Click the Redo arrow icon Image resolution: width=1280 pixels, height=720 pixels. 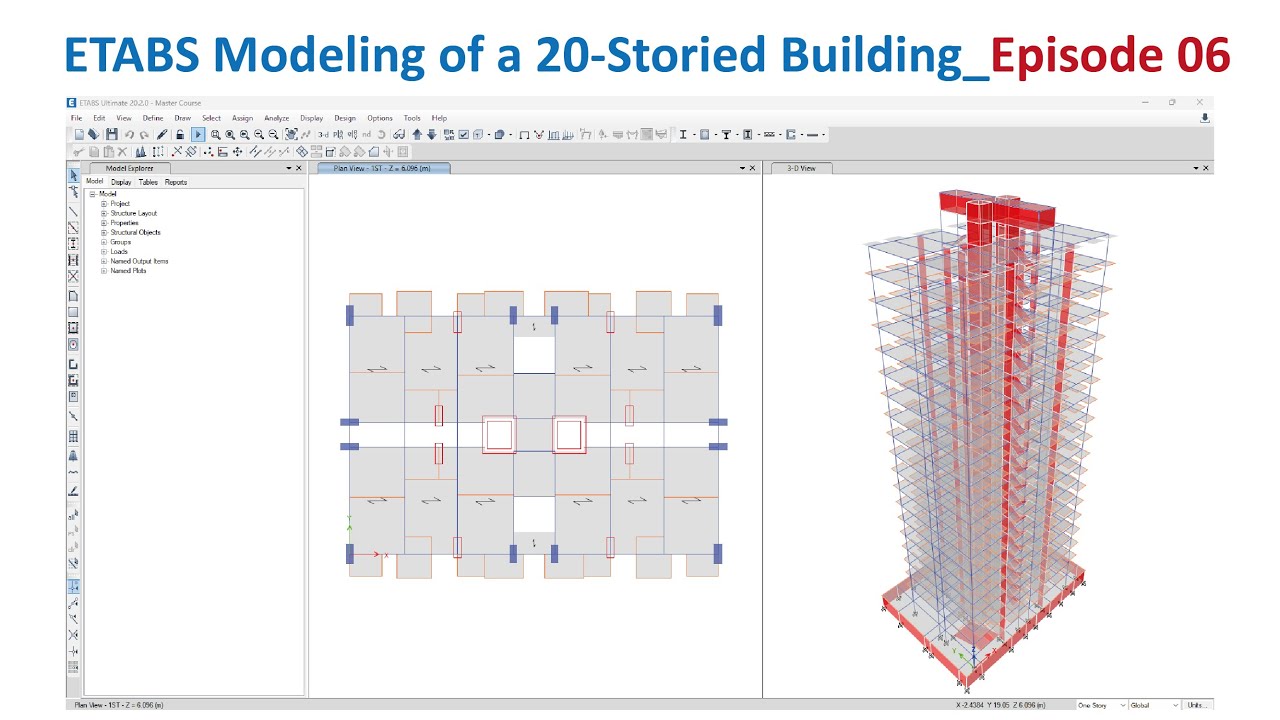145,134
